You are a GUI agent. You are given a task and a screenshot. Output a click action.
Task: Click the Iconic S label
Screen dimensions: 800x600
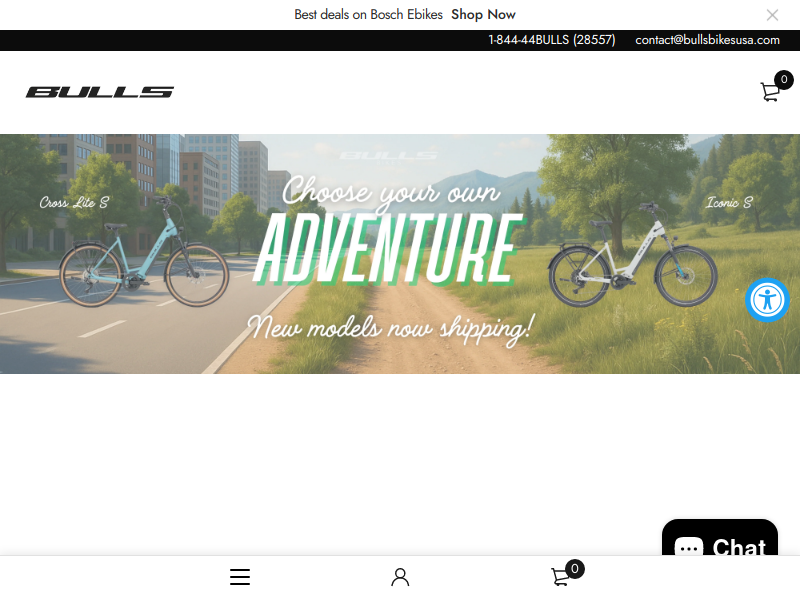[x=729, y=203]
